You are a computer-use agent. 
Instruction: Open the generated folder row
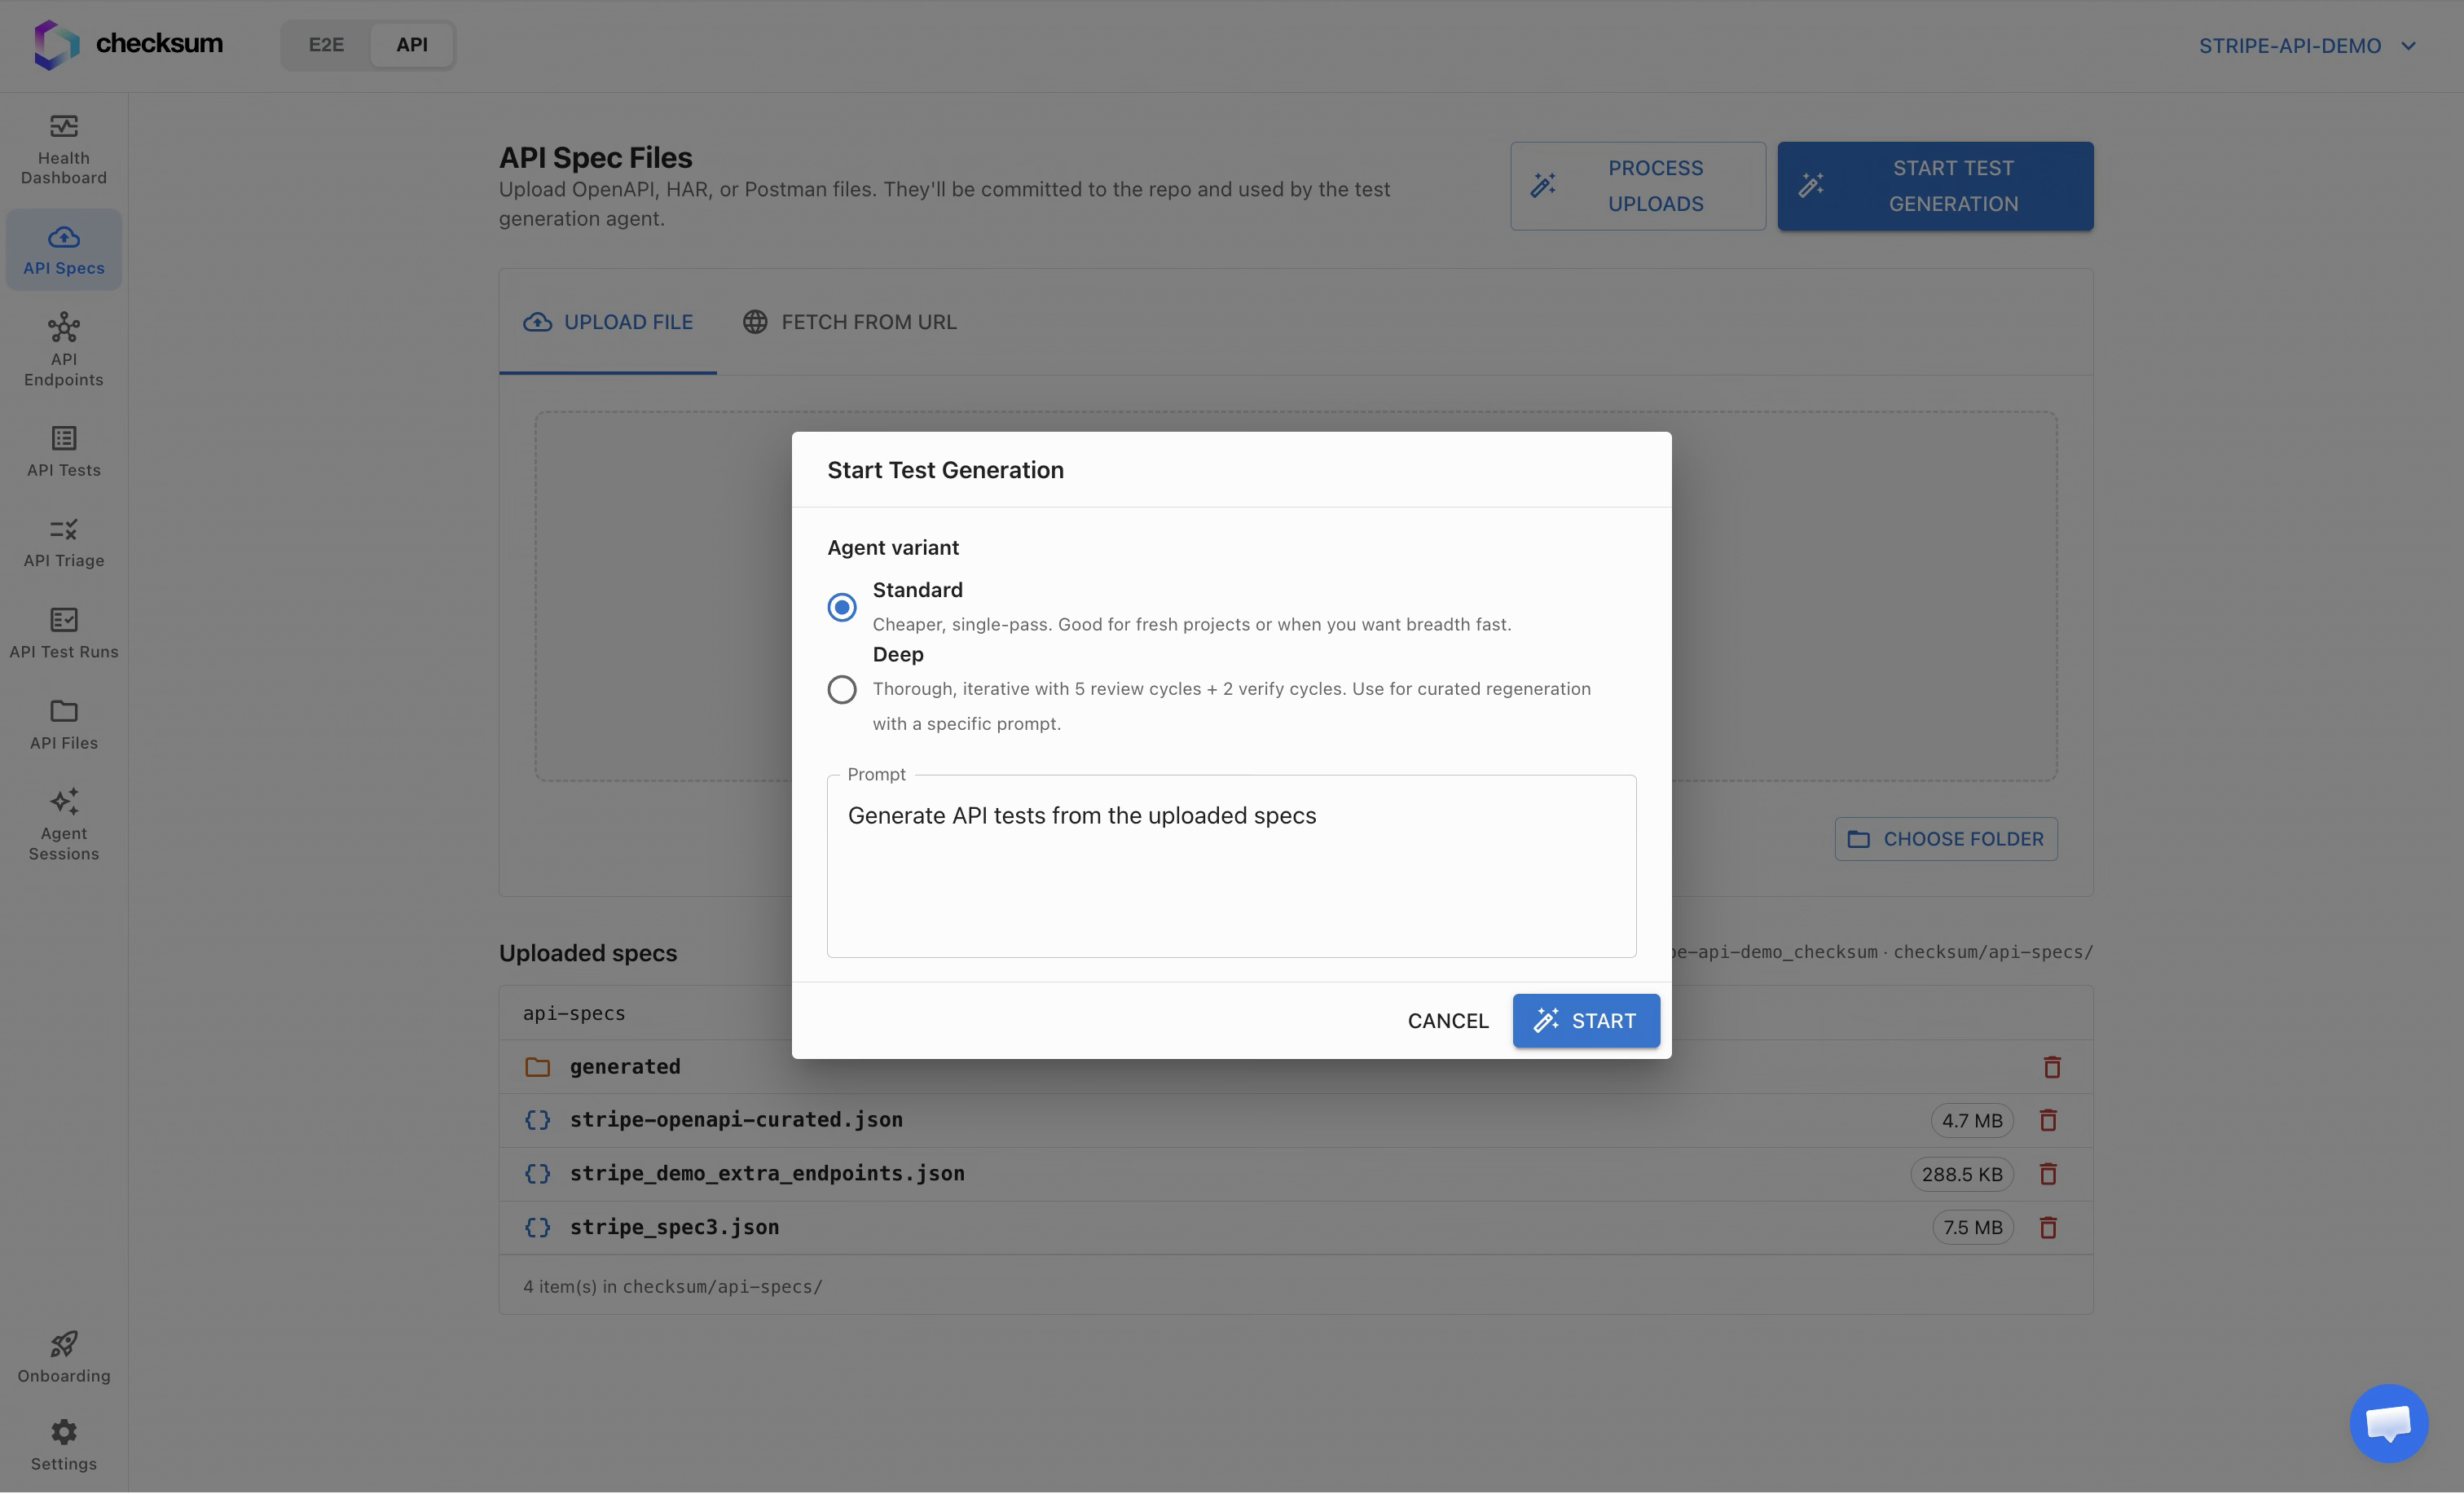pyautogui.click(x=1296, y=1067)
